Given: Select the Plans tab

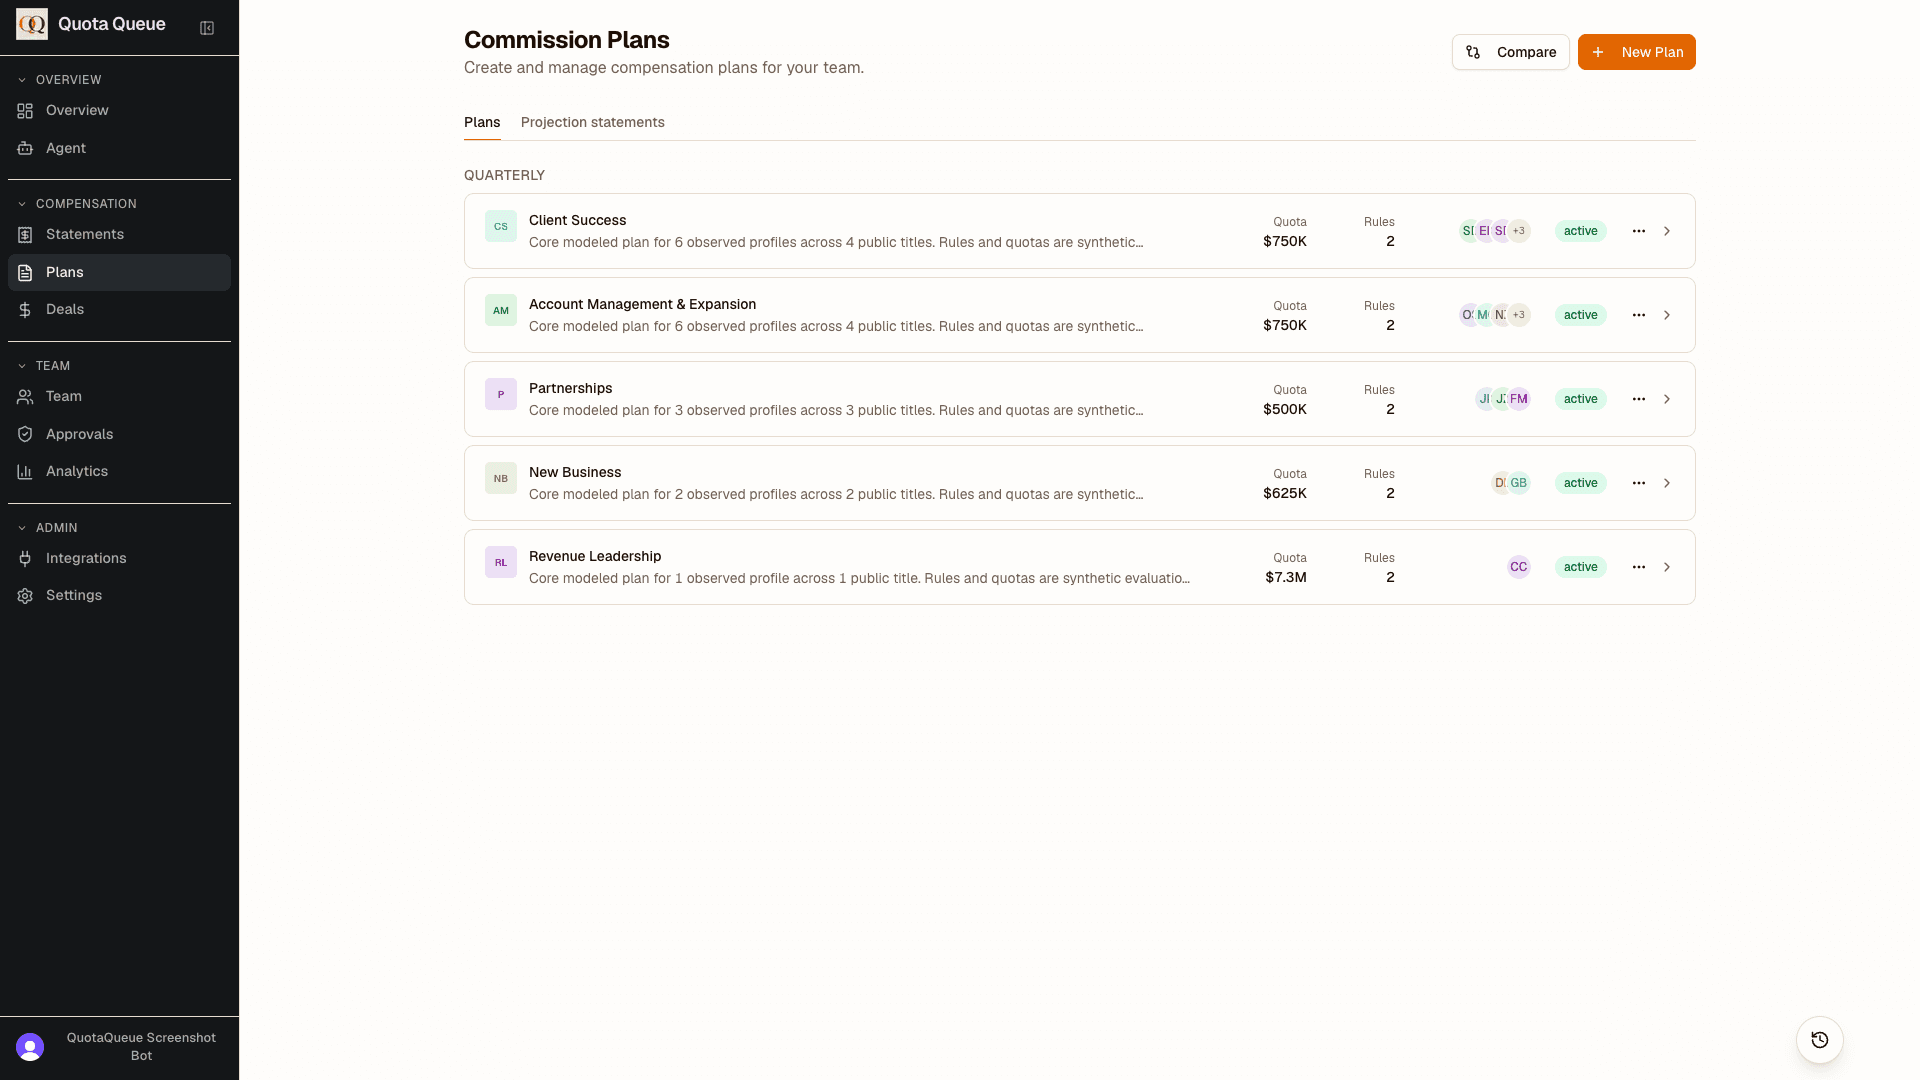Looking at the screenshot, I should 482,122.
